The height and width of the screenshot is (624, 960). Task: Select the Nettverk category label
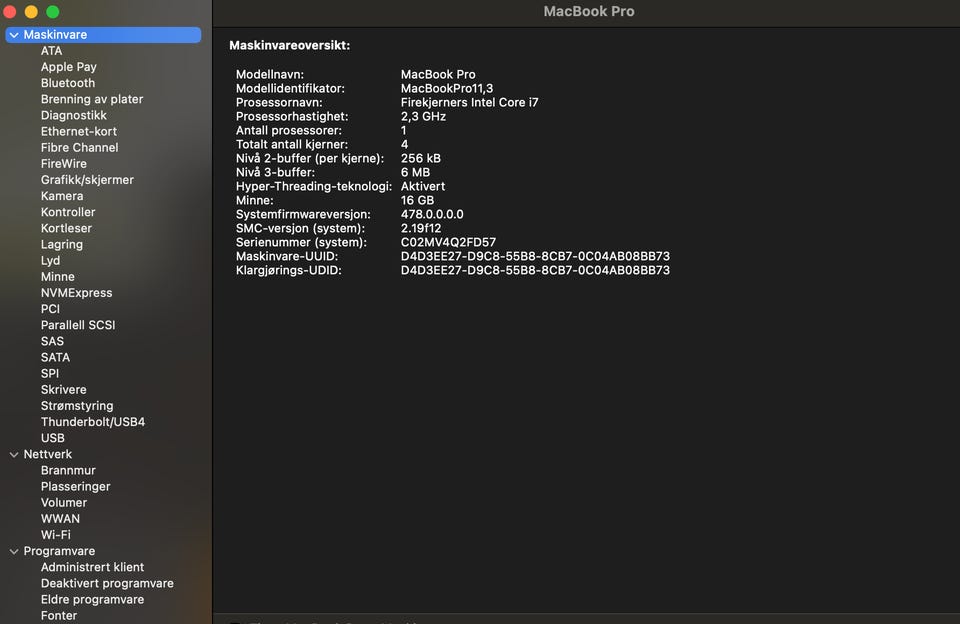click(x=48, y=454)
